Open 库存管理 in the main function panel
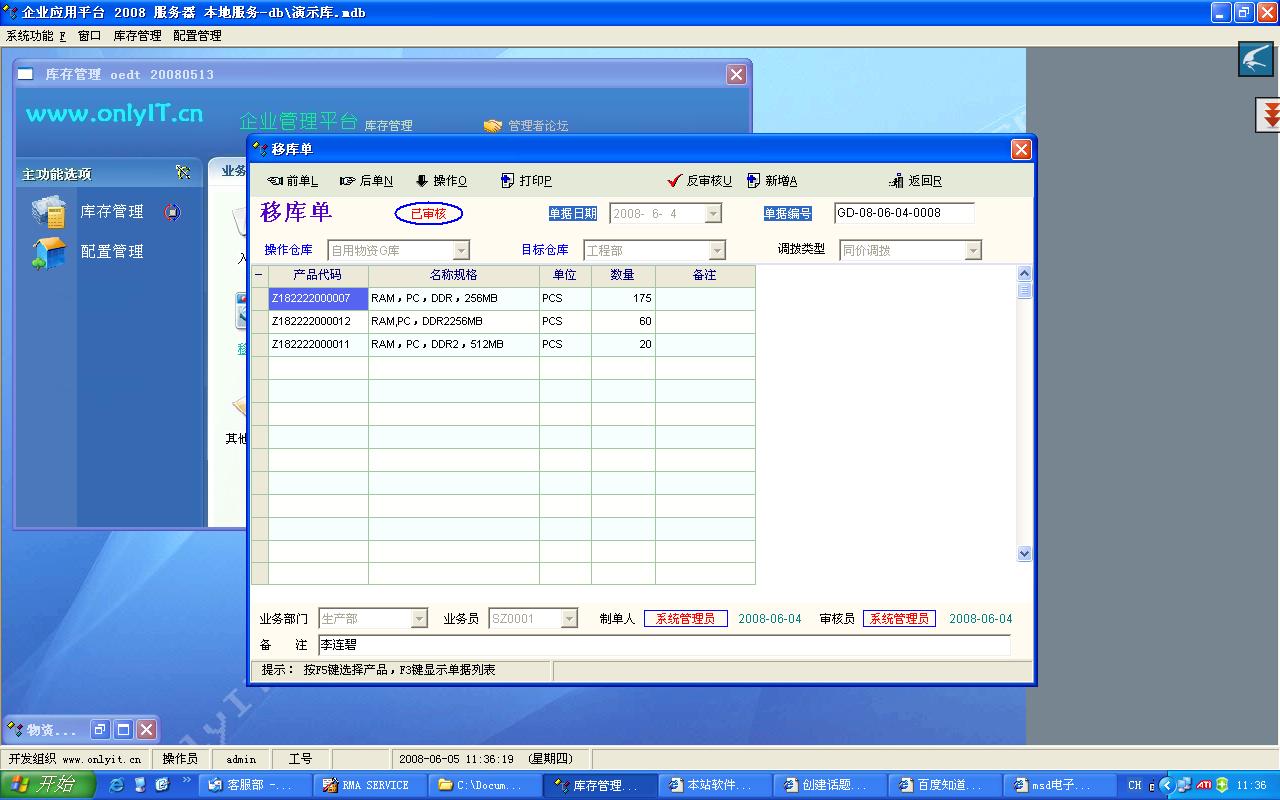Screen dimensions: 1280x800 pos(111,212)
